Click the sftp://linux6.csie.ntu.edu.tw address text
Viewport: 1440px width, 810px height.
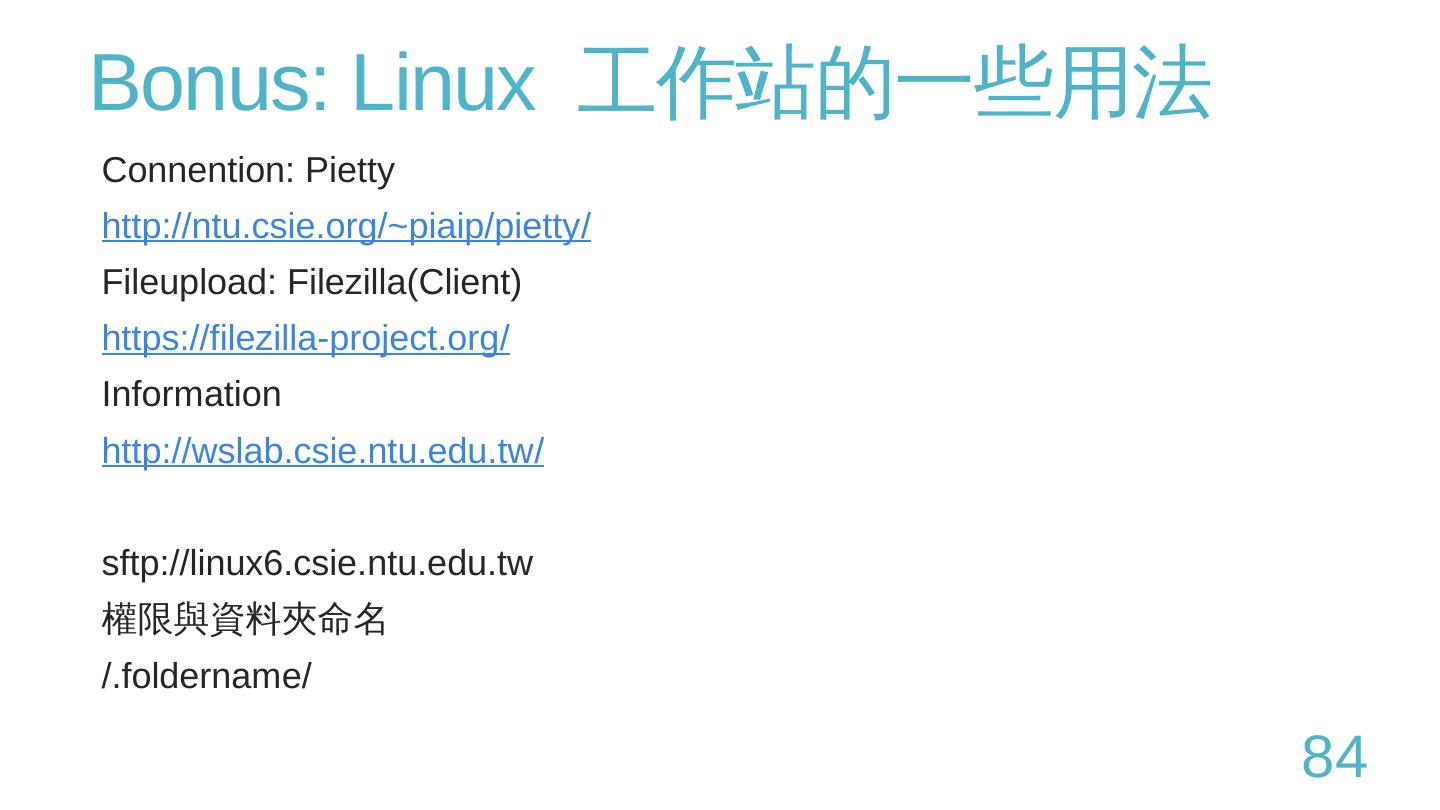(x=317, y=563)
